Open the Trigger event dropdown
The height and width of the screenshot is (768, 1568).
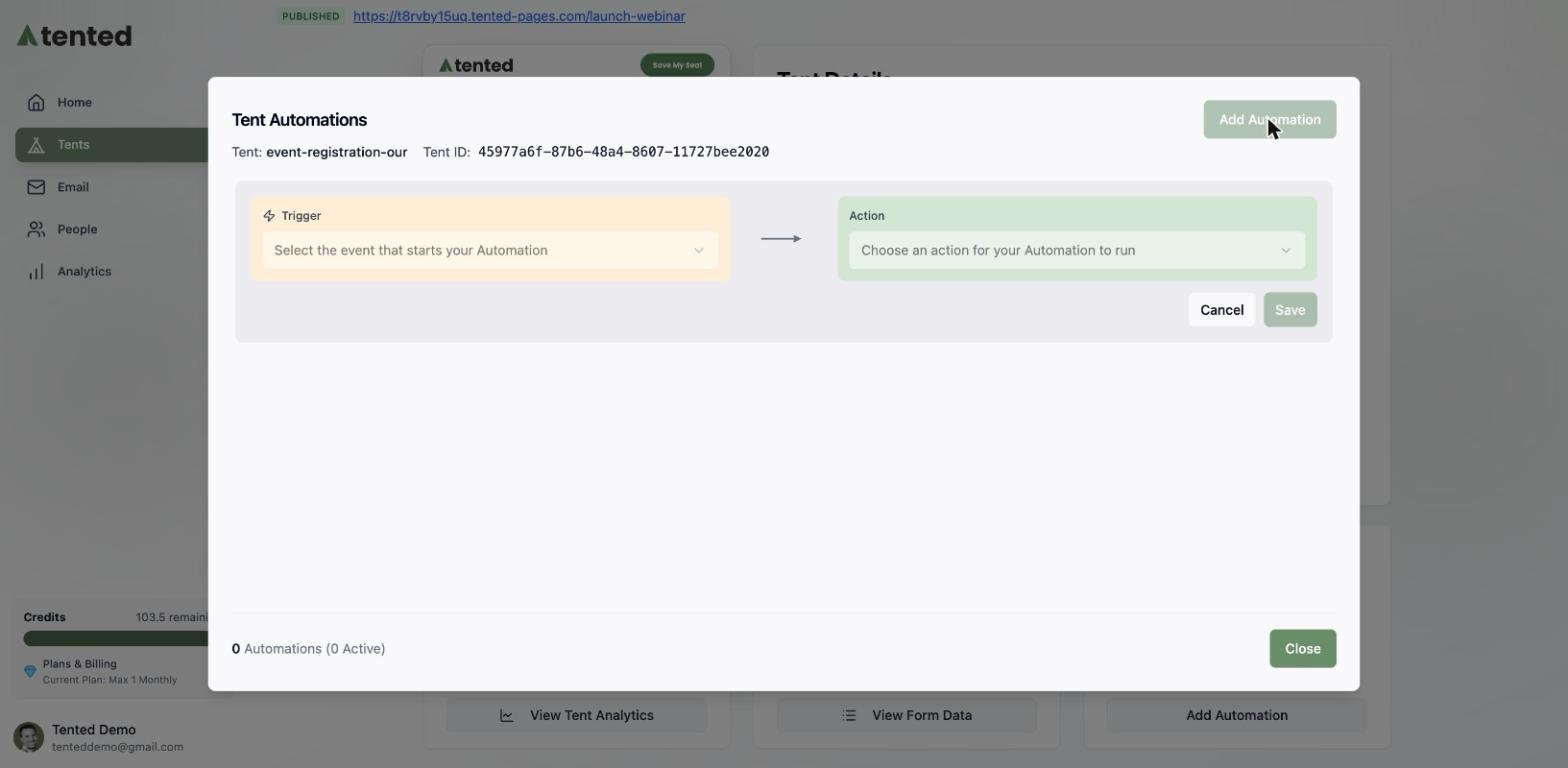tap(490, 250)
